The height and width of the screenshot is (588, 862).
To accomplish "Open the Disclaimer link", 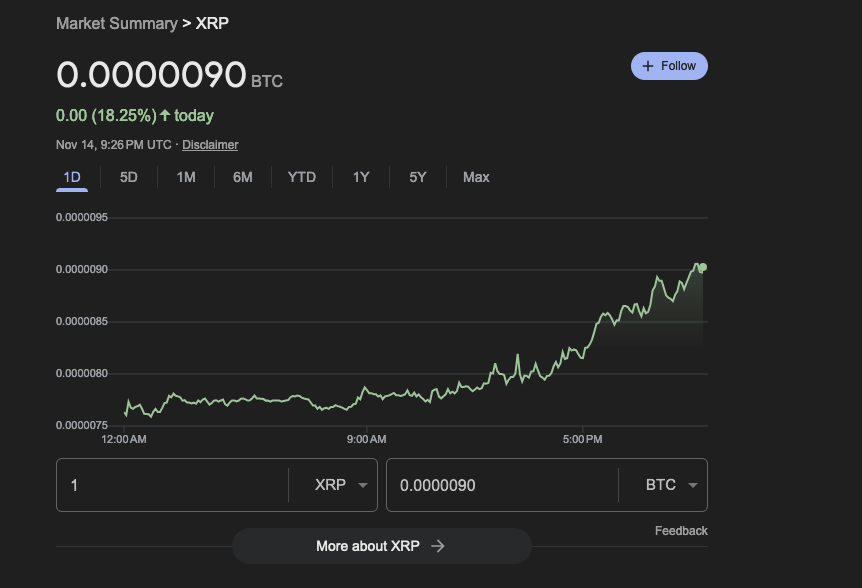I will tap(210, 145).
